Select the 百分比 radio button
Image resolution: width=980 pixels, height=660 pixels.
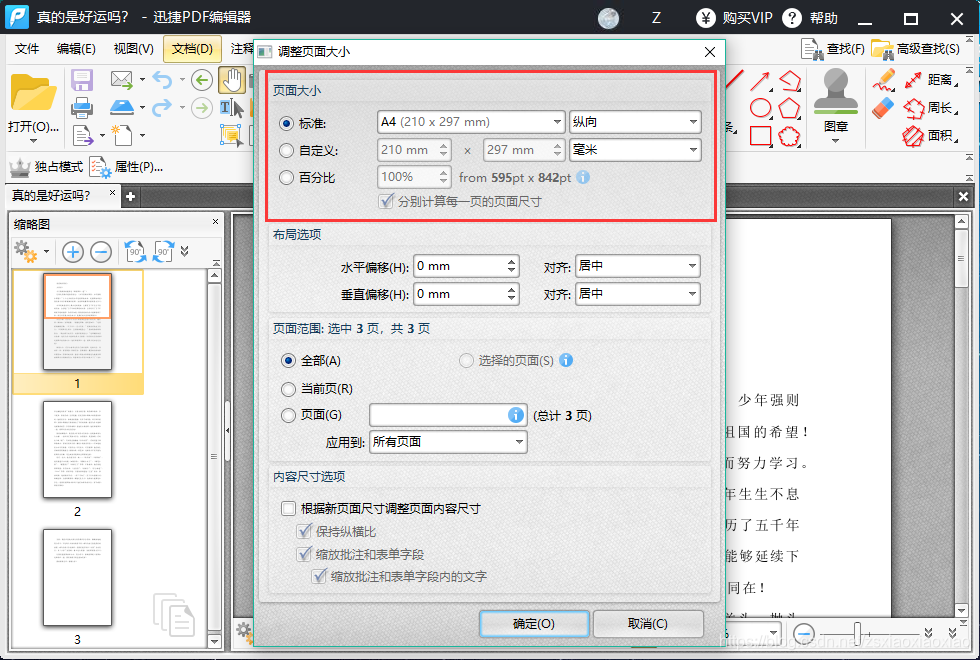(286, 178)
